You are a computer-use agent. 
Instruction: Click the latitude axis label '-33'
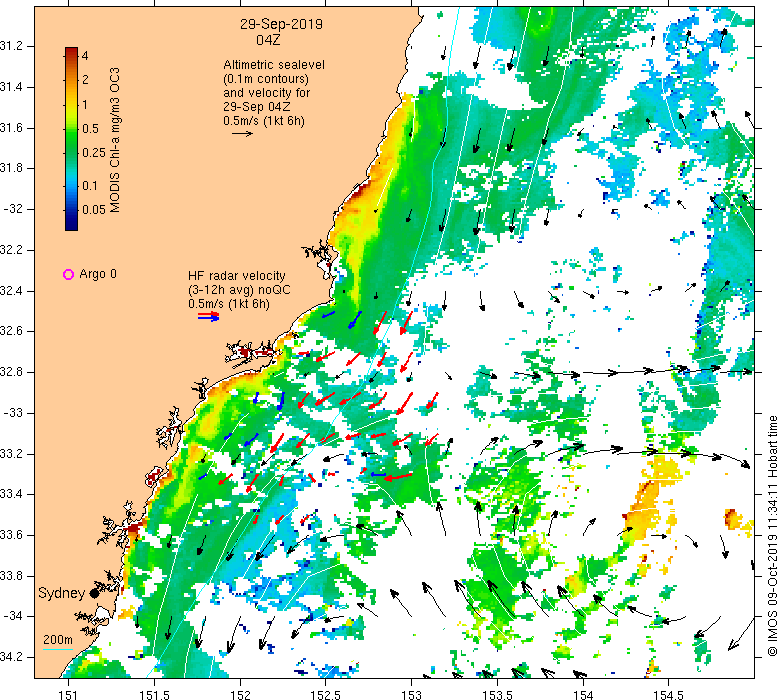click(11, 413)
